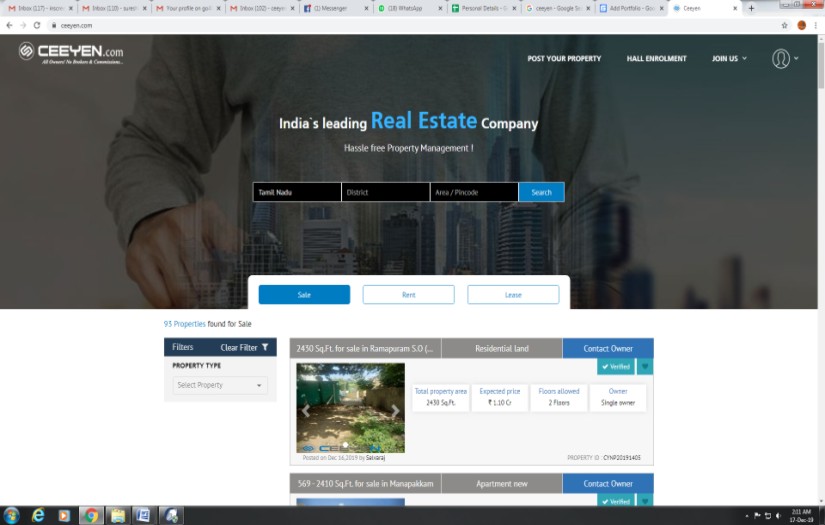This screenshot has height=525, width=825.
Task: Click Apartment new label
Action: pyautogui.click(x=501, y=483)
